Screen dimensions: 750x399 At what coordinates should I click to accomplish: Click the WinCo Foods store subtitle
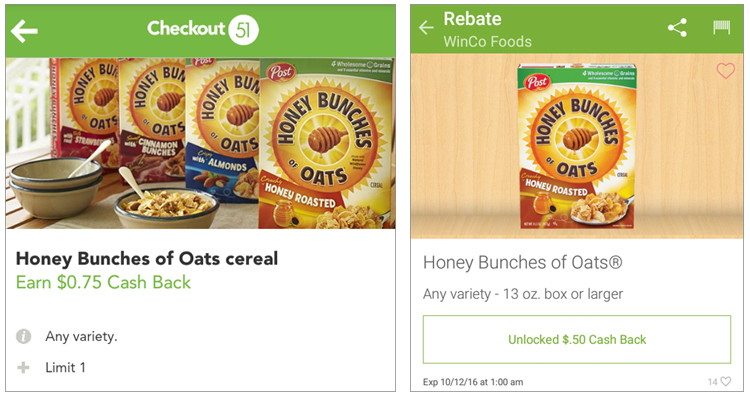point(487,42)
